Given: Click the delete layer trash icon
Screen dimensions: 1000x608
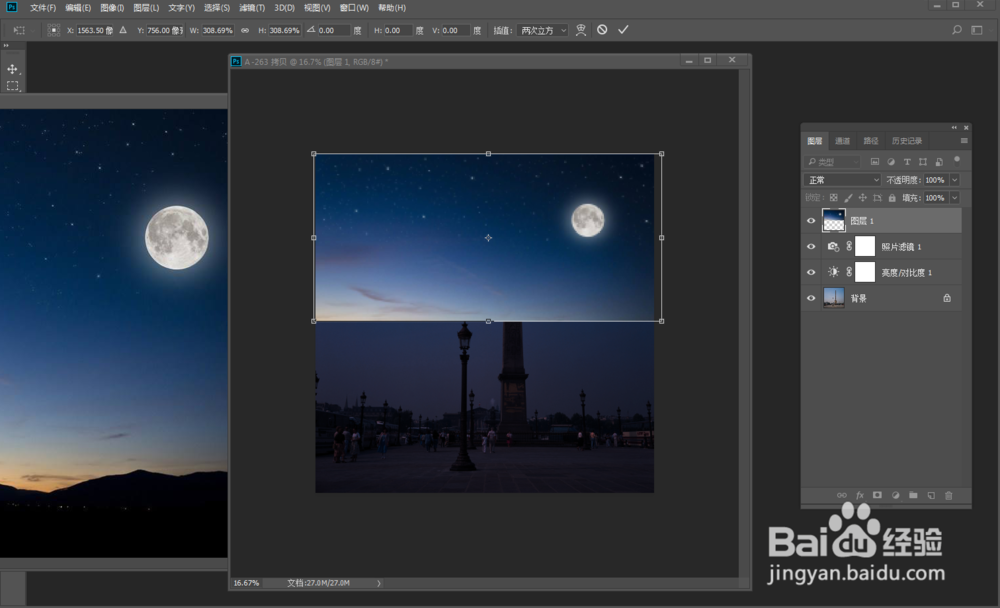Looking at the screenshot, I should 949,495.
